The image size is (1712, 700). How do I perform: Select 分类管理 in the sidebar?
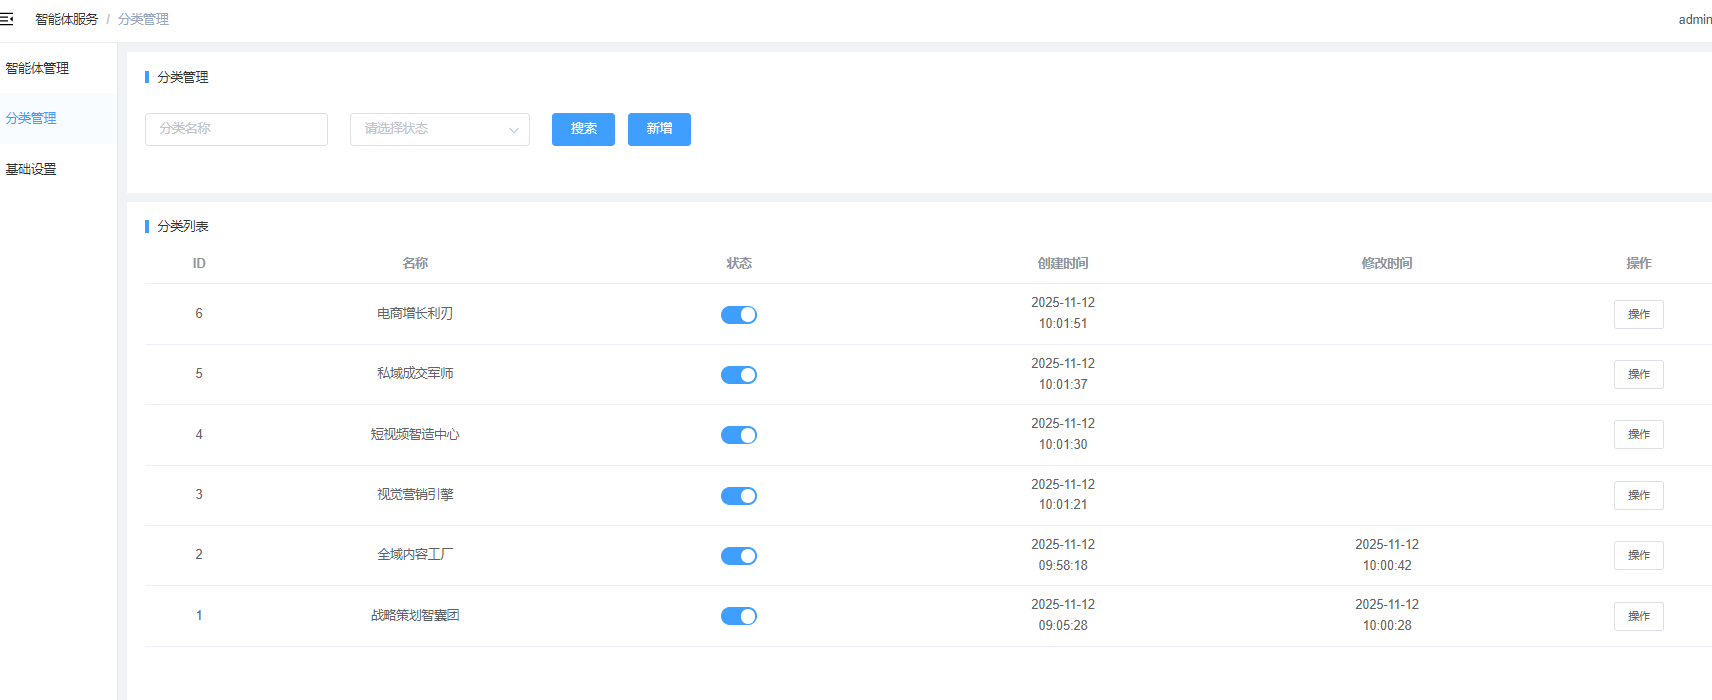tap(32, 118)
